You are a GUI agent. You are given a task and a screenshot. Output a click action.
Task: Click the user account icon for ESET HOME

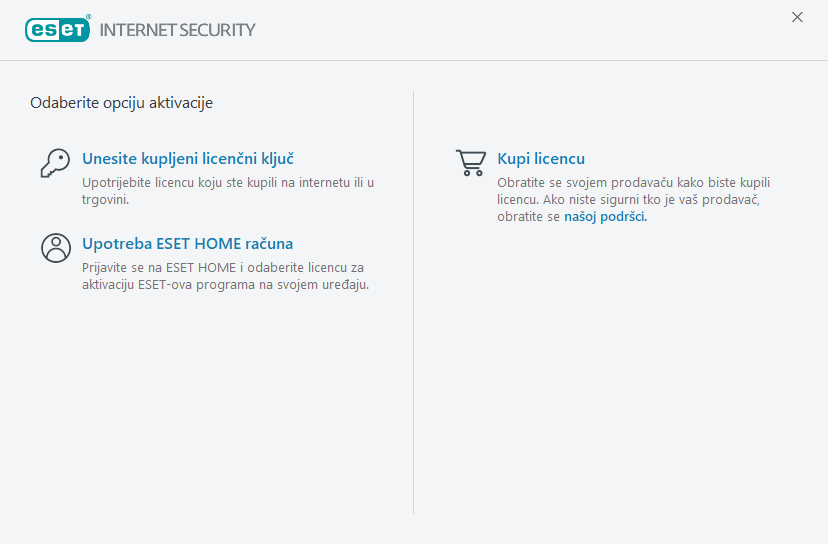[x=55, y=247]
